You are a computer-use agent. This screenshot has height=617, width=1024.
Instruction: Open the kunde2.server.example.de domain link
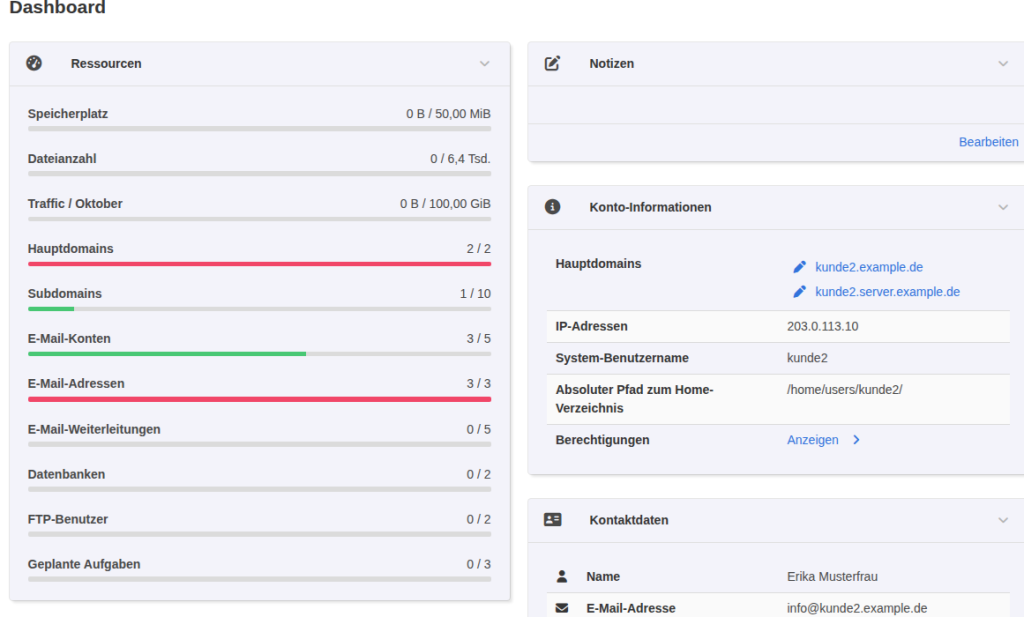tap(888, 292)
